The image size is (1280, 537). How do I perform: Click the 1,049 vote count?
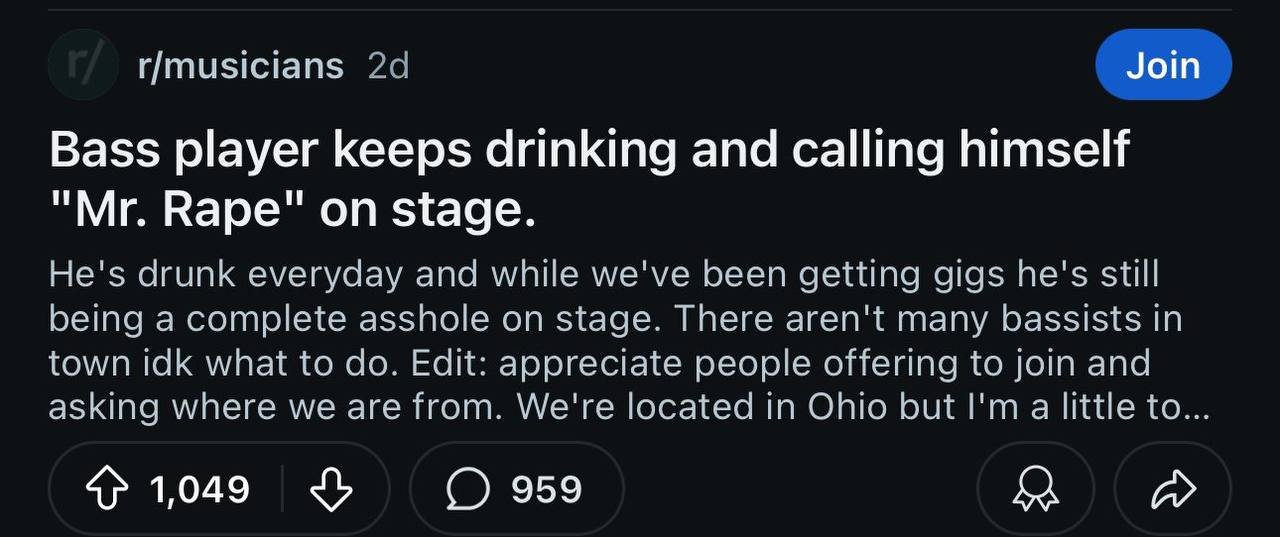(199, 489)
